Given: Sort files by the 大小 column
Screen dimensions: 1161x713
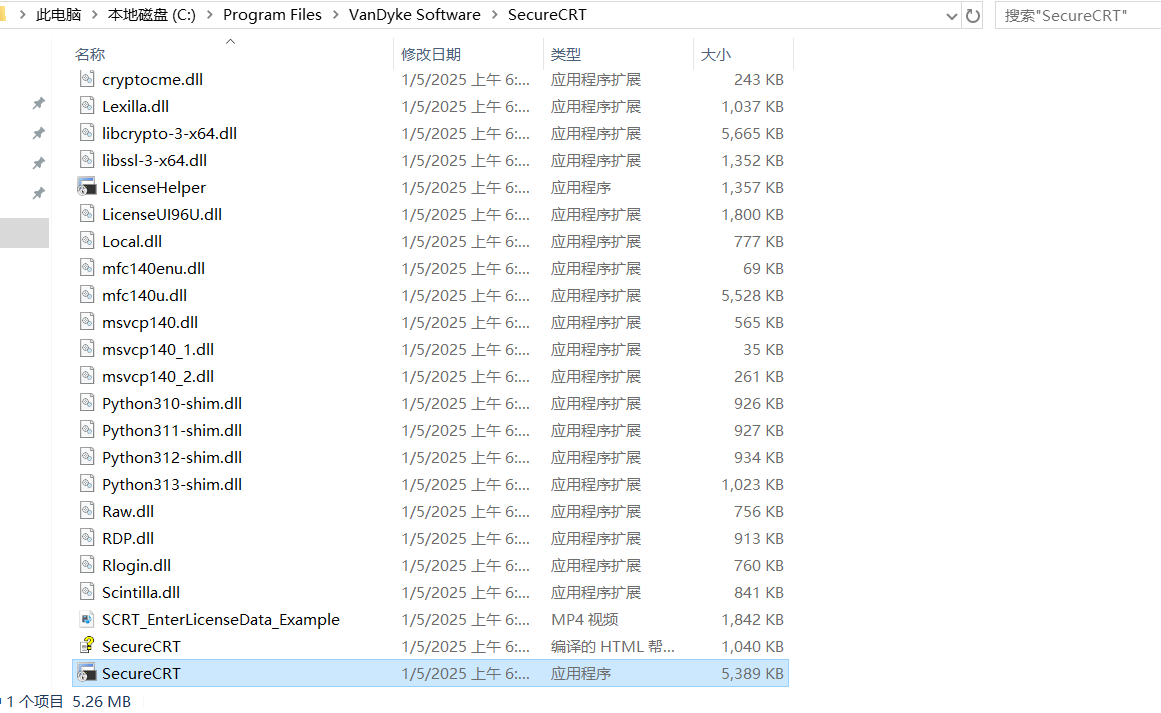Looking at the screenshot, I should point(716,54).
